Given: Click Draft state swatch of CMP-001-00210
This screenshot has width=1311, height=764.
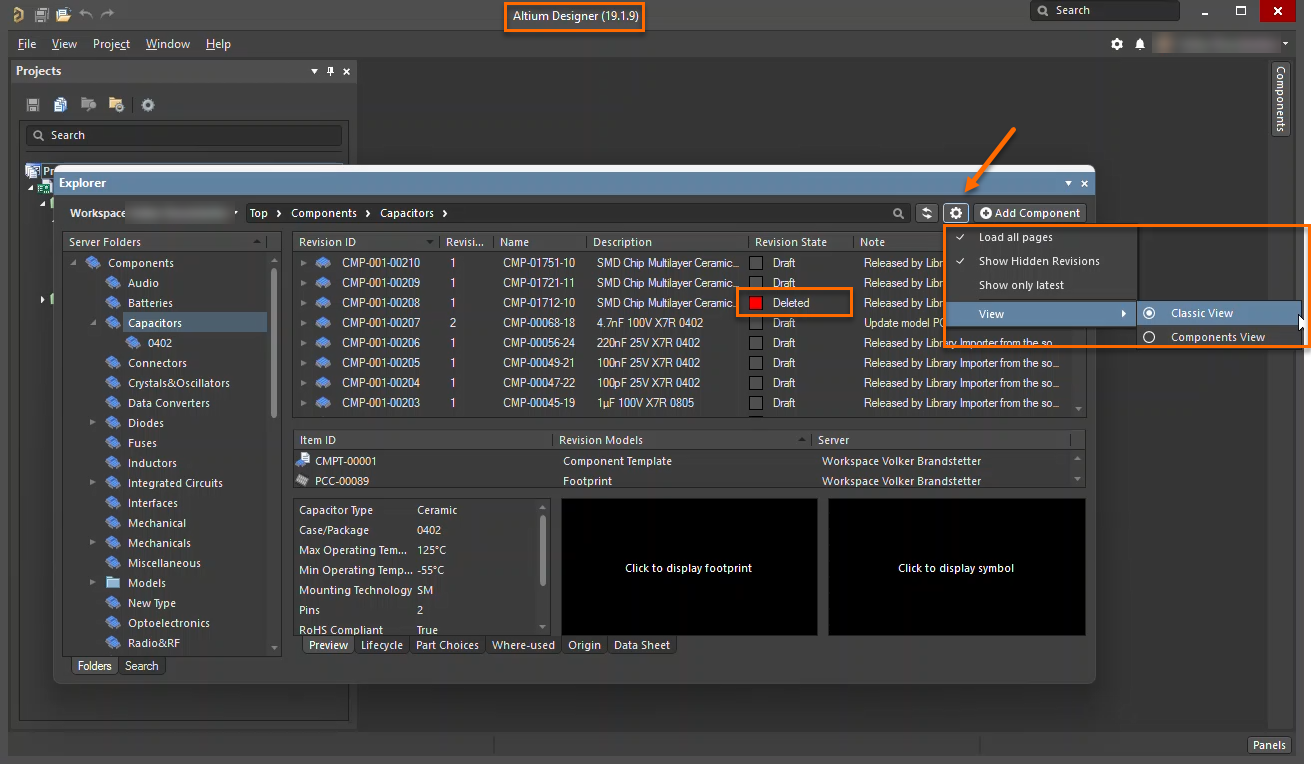Looking at the screenshot, I should (756, 263).
